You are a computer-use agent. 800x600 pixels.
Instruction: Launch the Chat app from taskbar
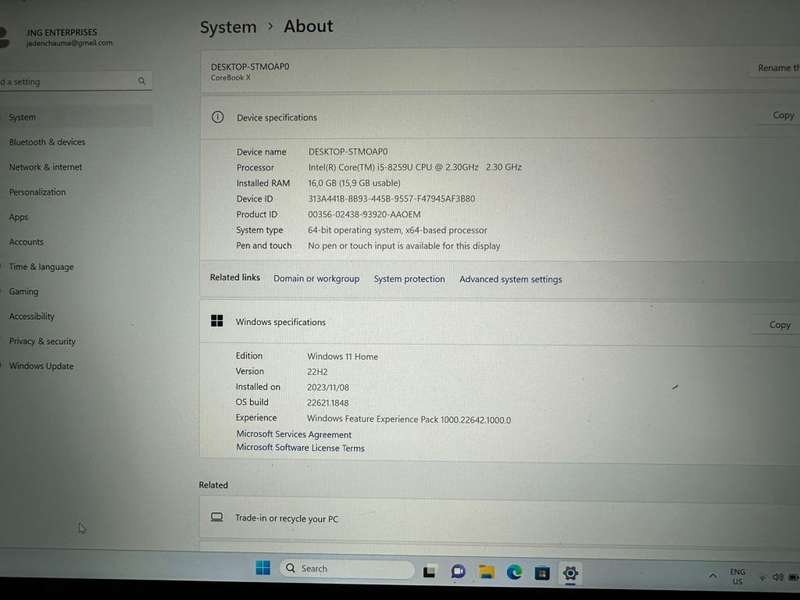pos(458,572)
